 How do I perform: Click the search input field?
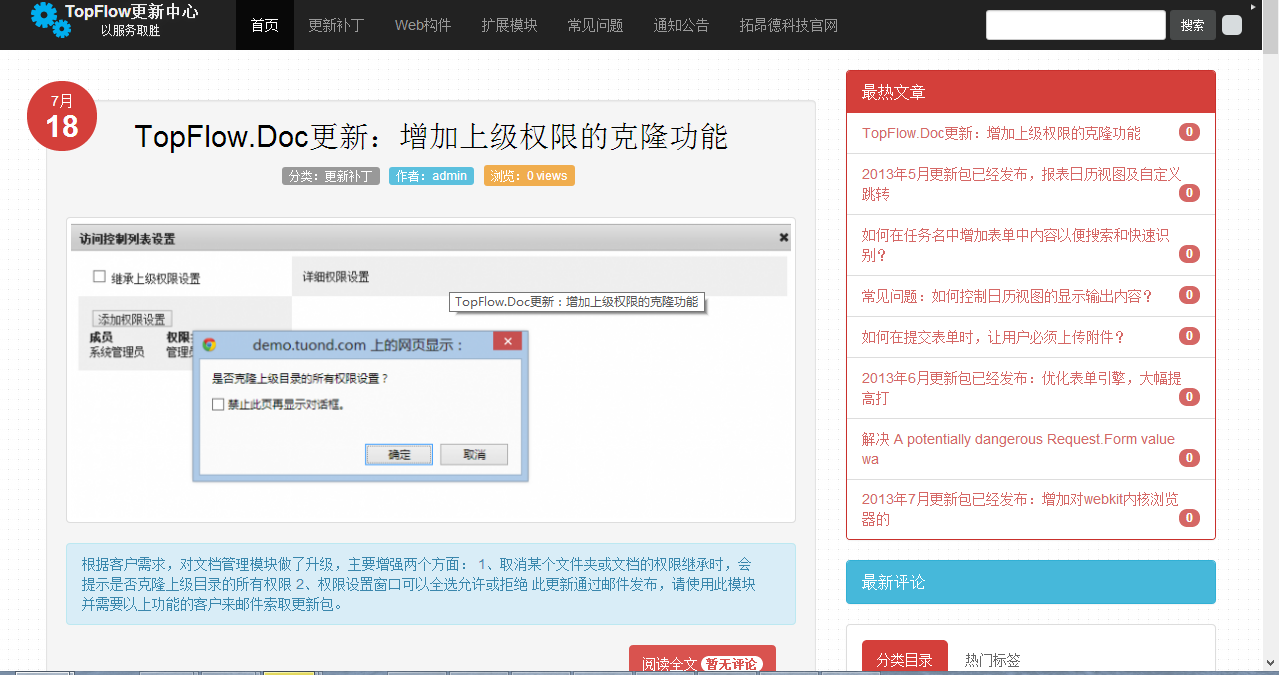coord(1076,25)
